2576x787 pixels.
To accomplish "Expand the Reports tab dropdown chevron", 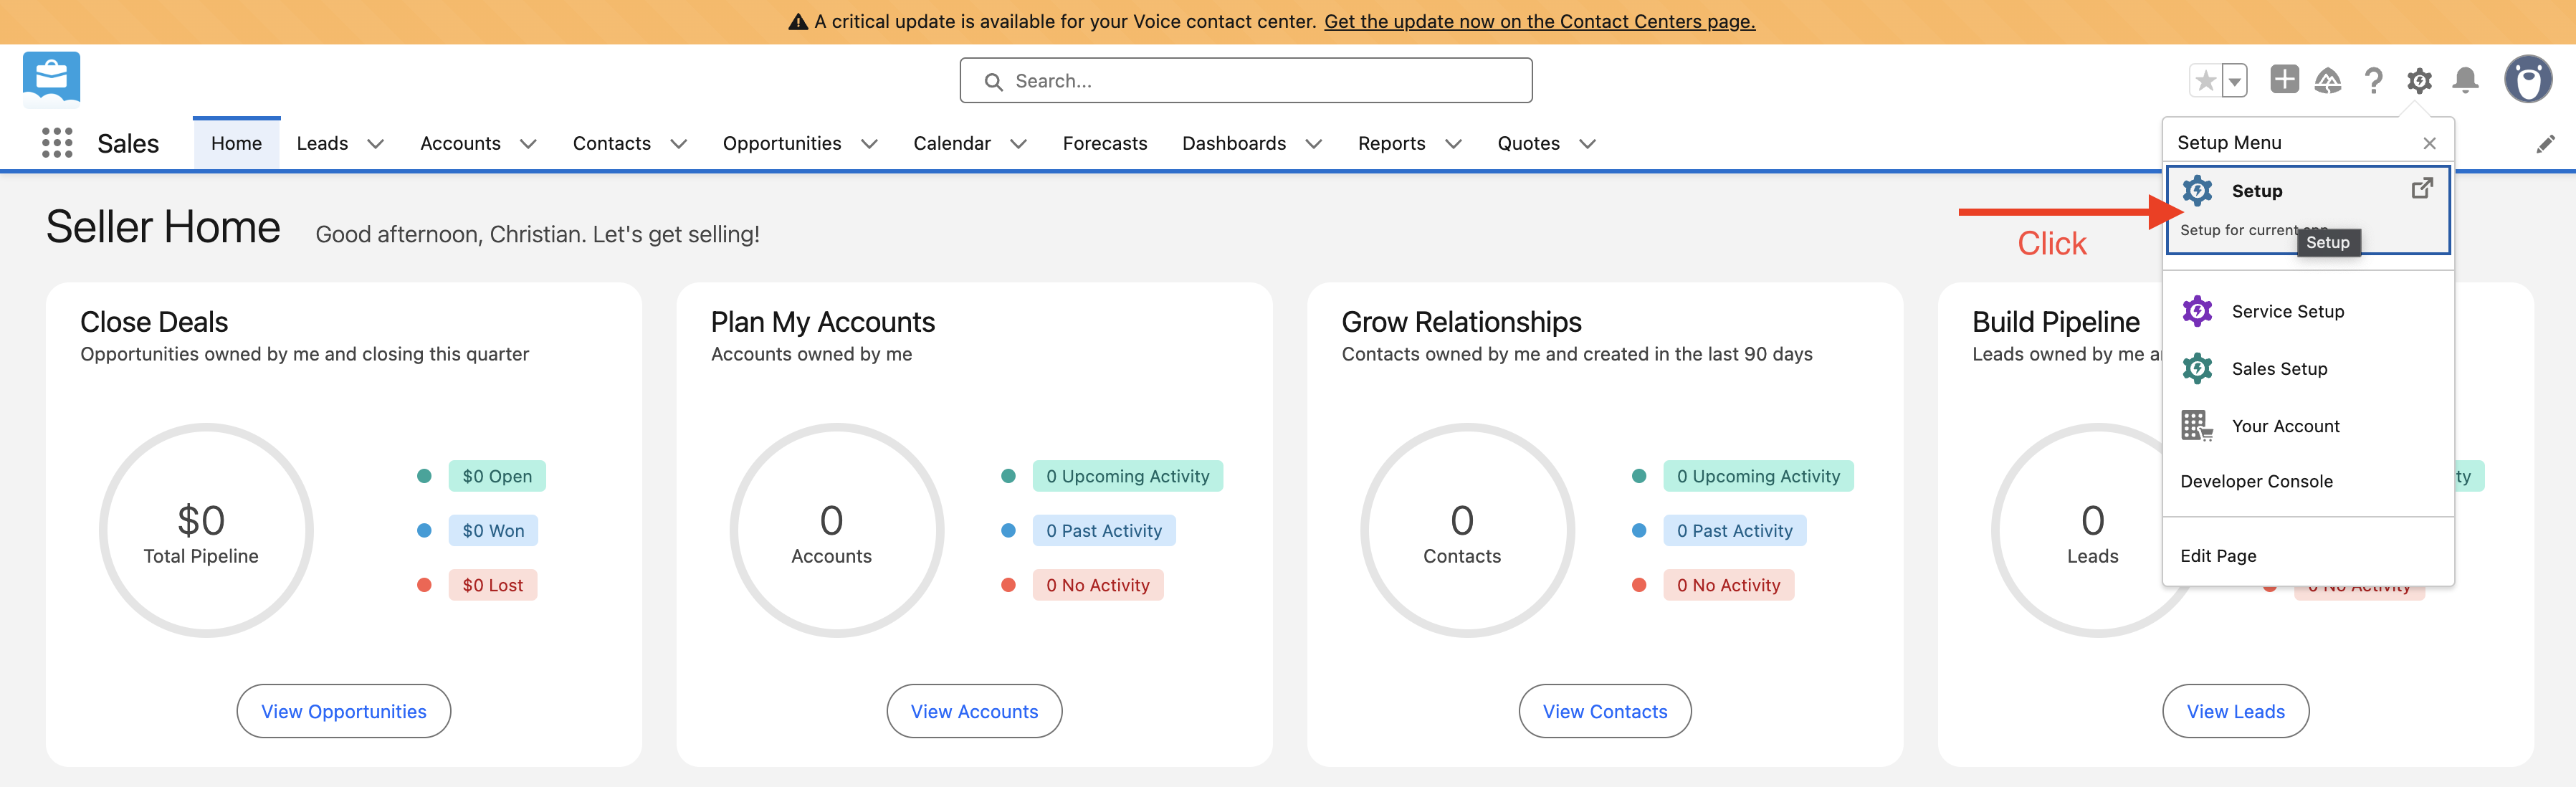I will 1453,144.
